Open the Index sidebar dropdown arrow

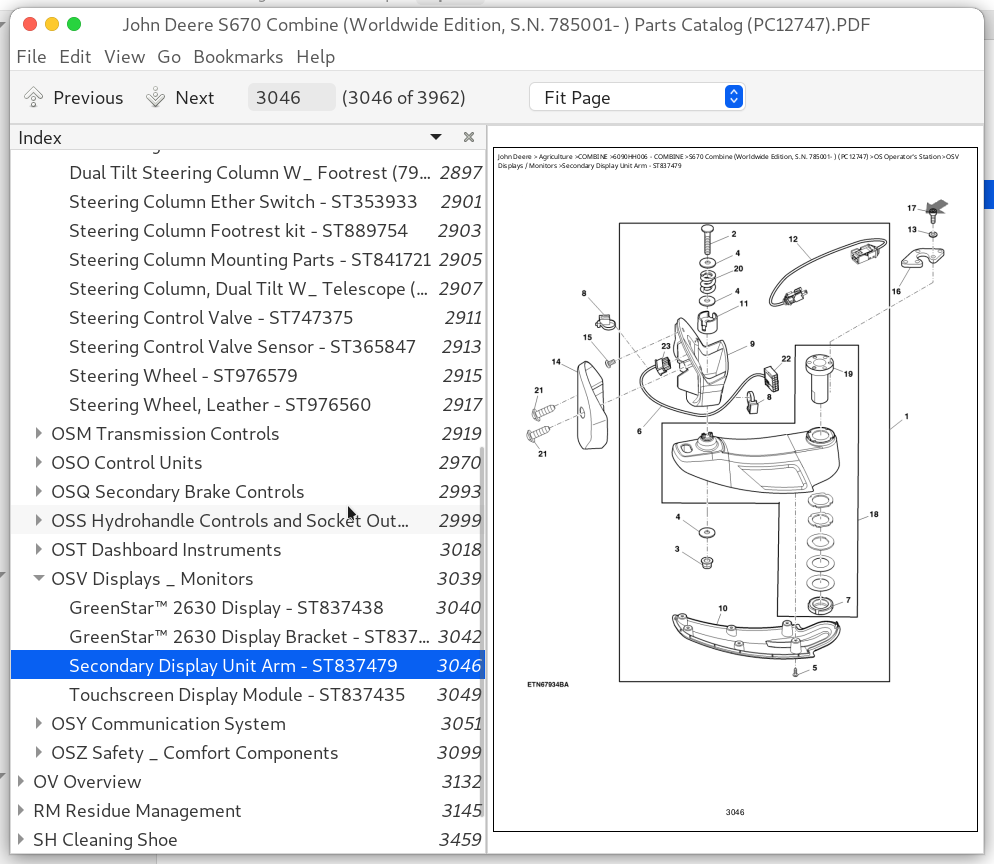click(436, 137)
